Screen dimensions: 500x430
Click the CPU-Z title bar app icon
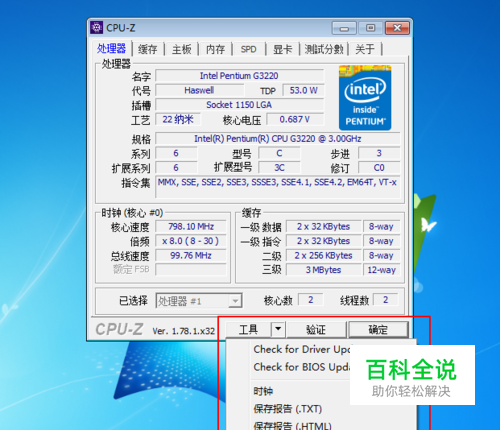point(96,28)
